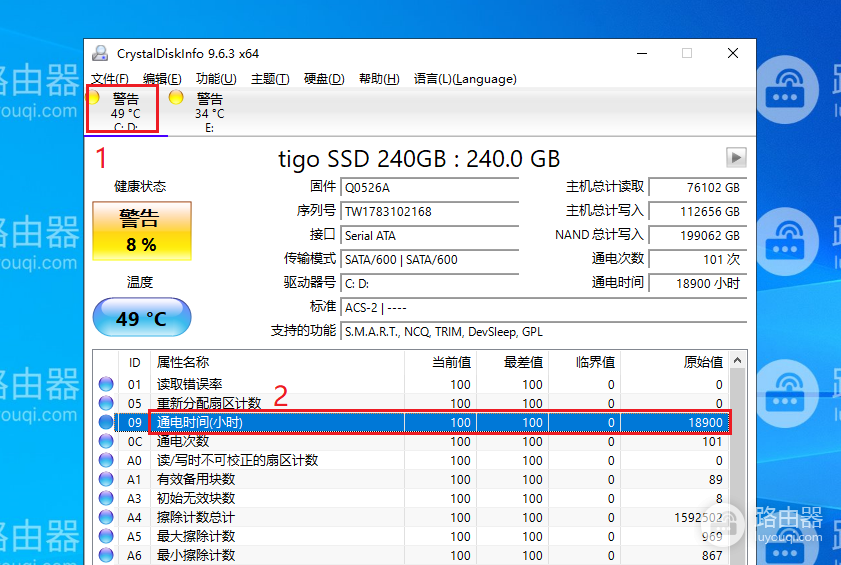Select the 重新分配扇区计数 attribute row
The height and width of the screenshot is (565, 841).
pos(411,403)
